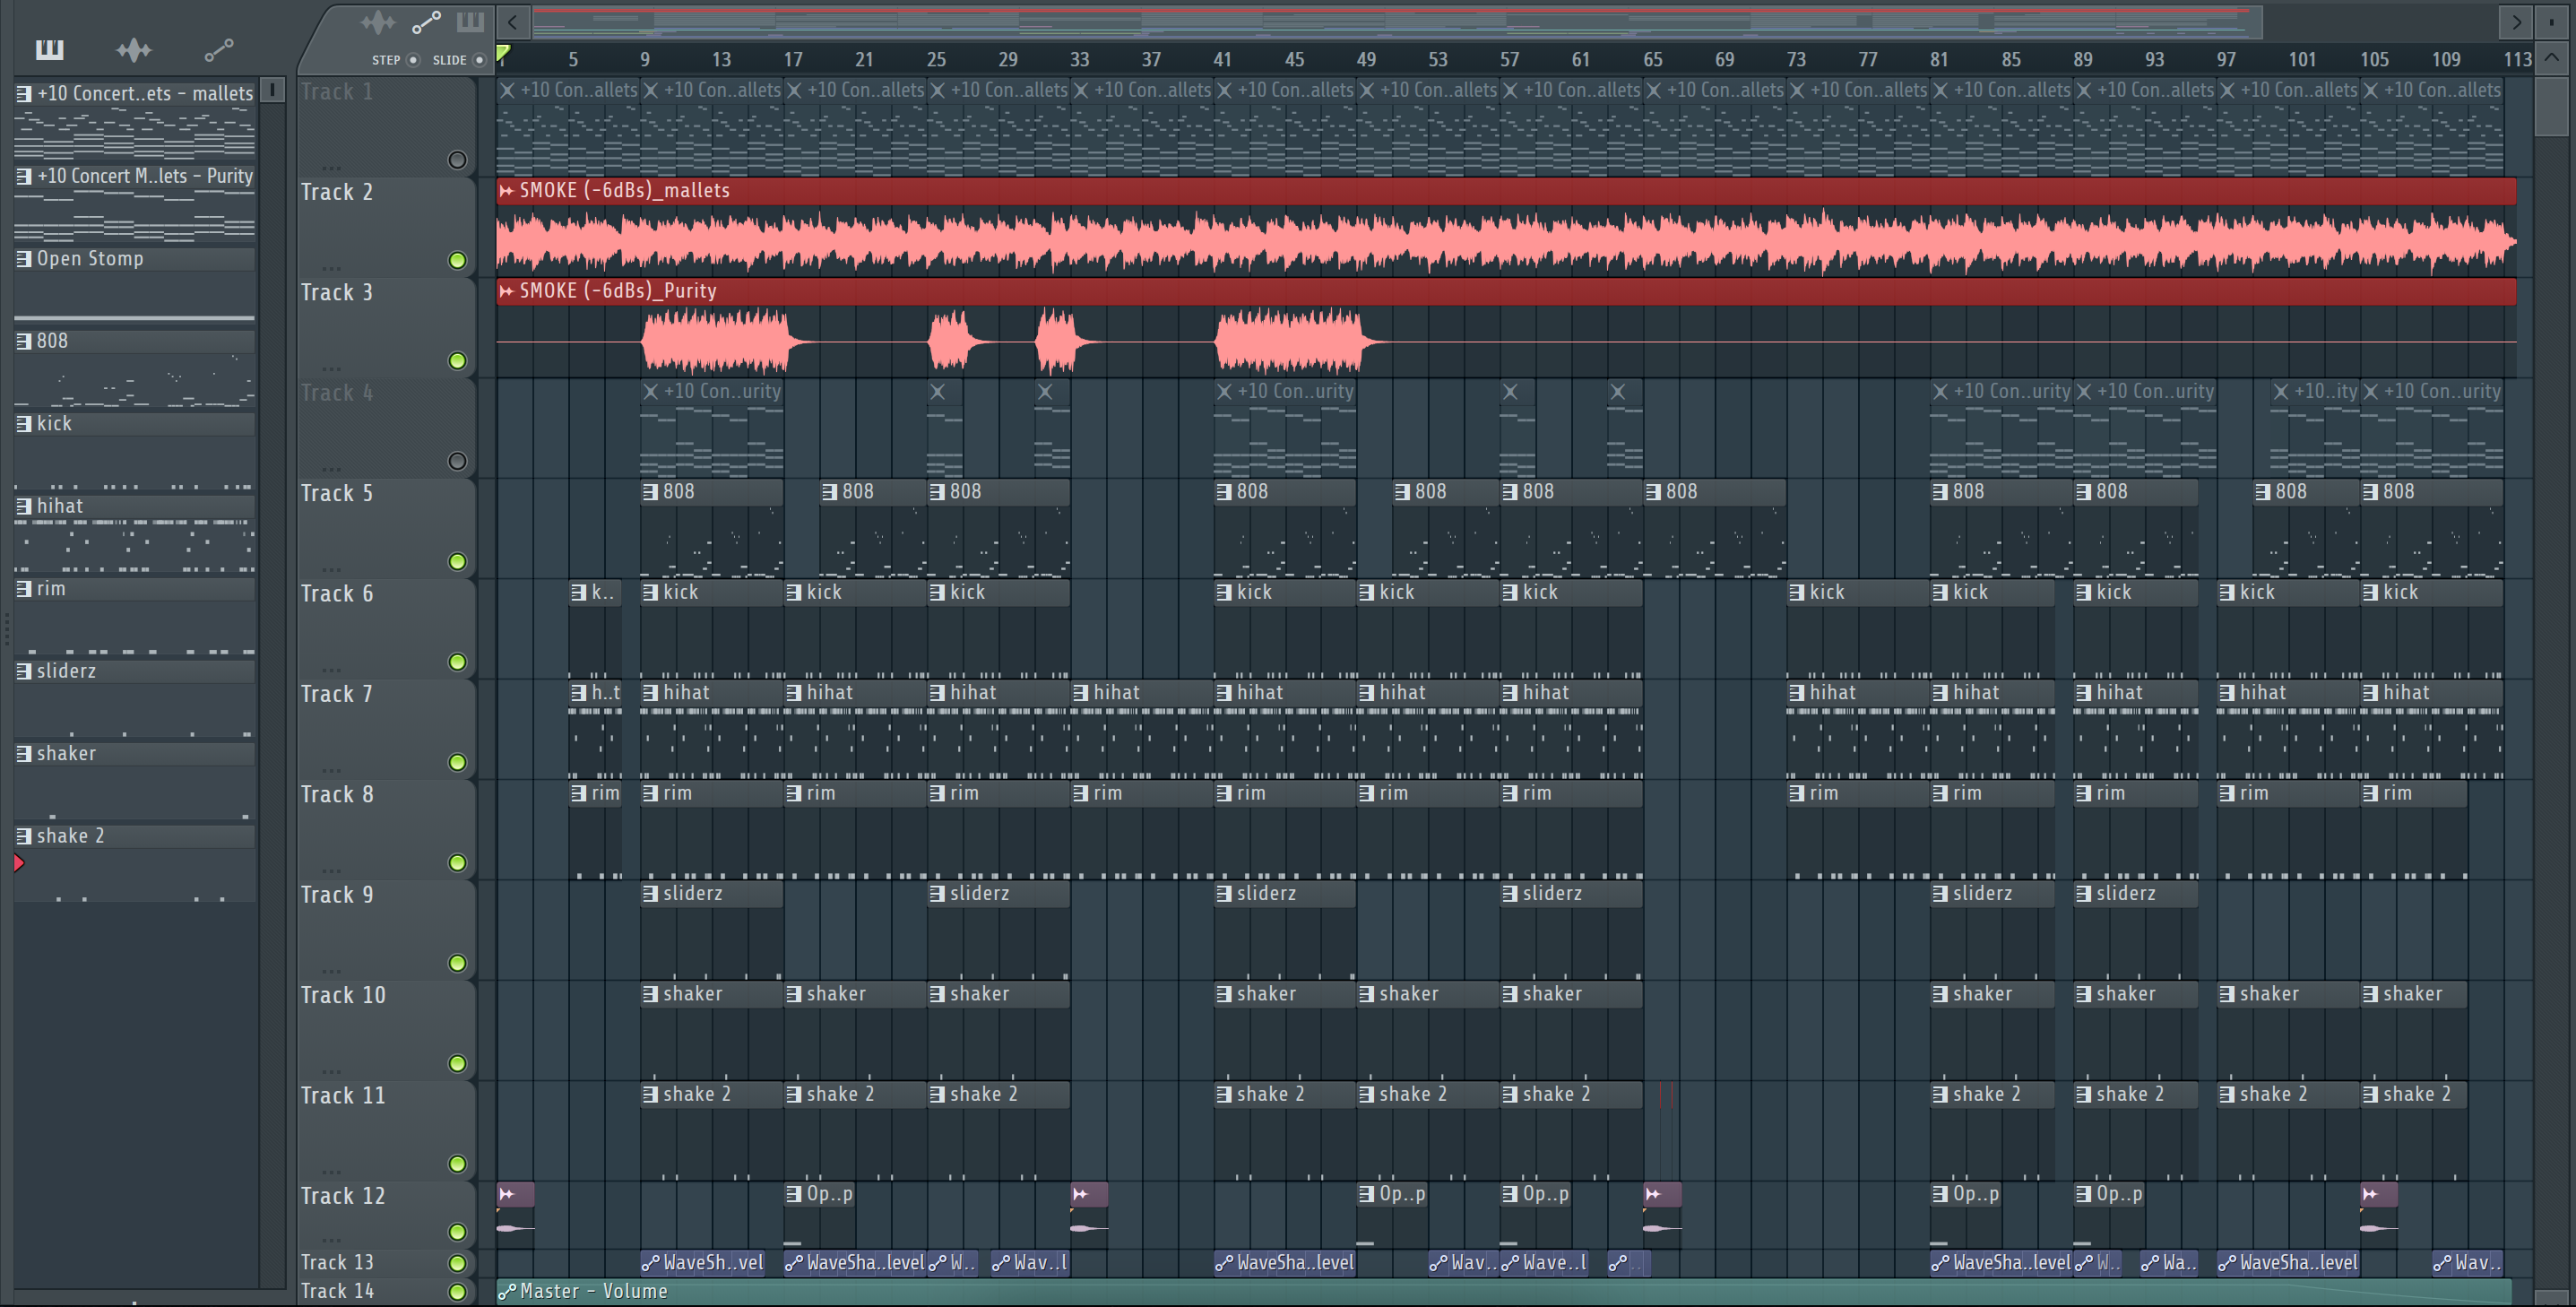The width and height of the screenshot is (2576, 1307).
Task: Click the pattern icon beside 'kick' in picker
Action: [24, 423]
